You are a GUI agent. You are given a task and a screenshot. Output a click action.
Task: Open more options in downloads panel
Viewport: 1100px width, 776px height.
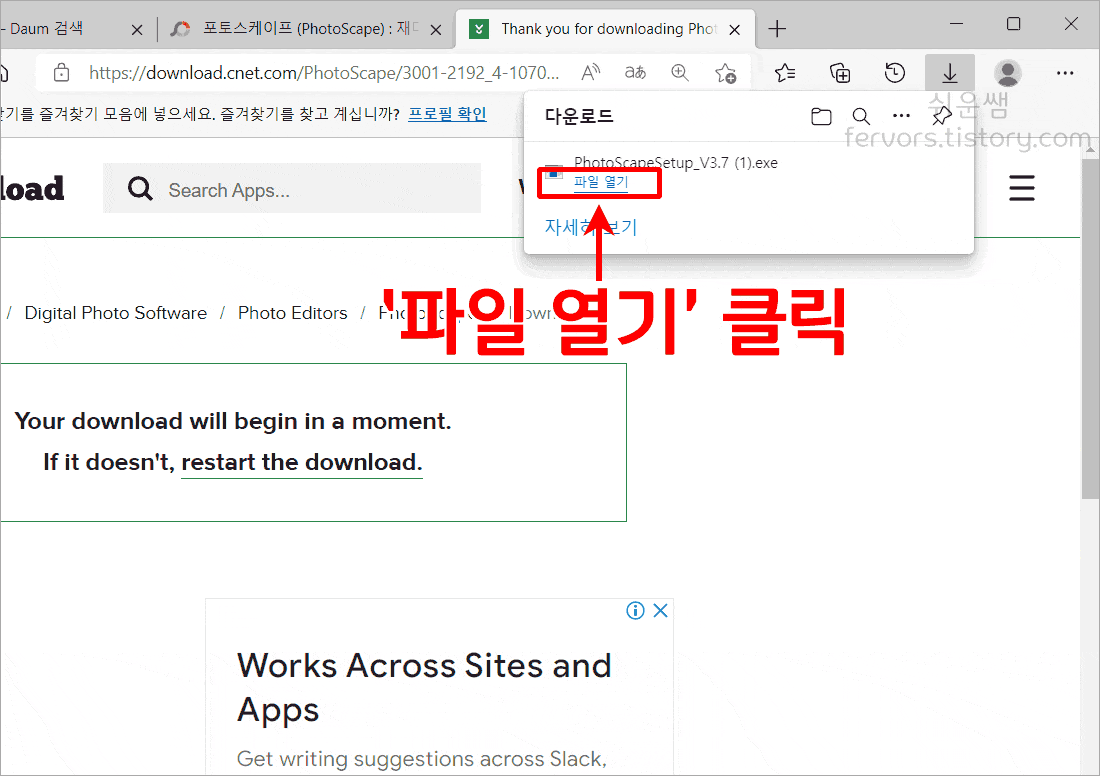click(x=901, y=116)
